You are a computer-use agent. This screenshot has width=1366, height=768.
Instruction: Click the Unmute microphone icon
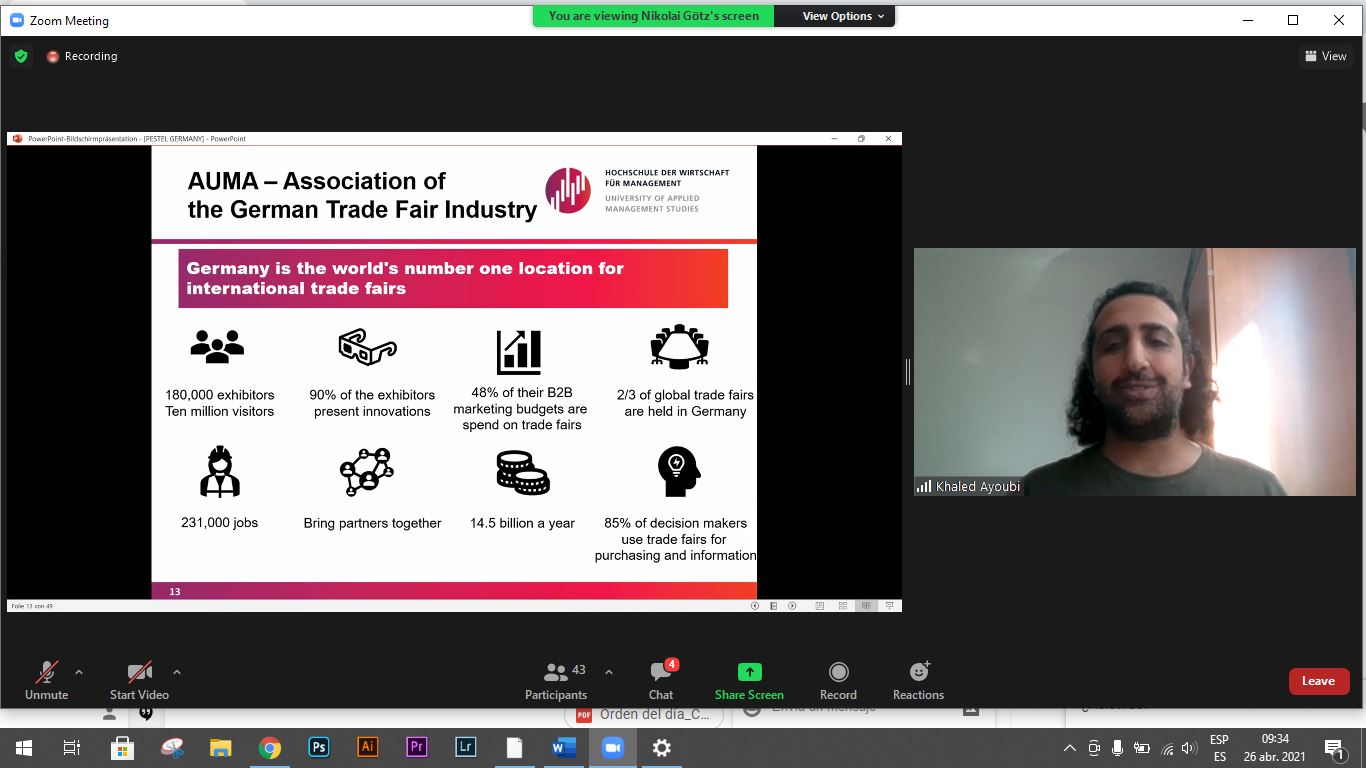[46, 672]
